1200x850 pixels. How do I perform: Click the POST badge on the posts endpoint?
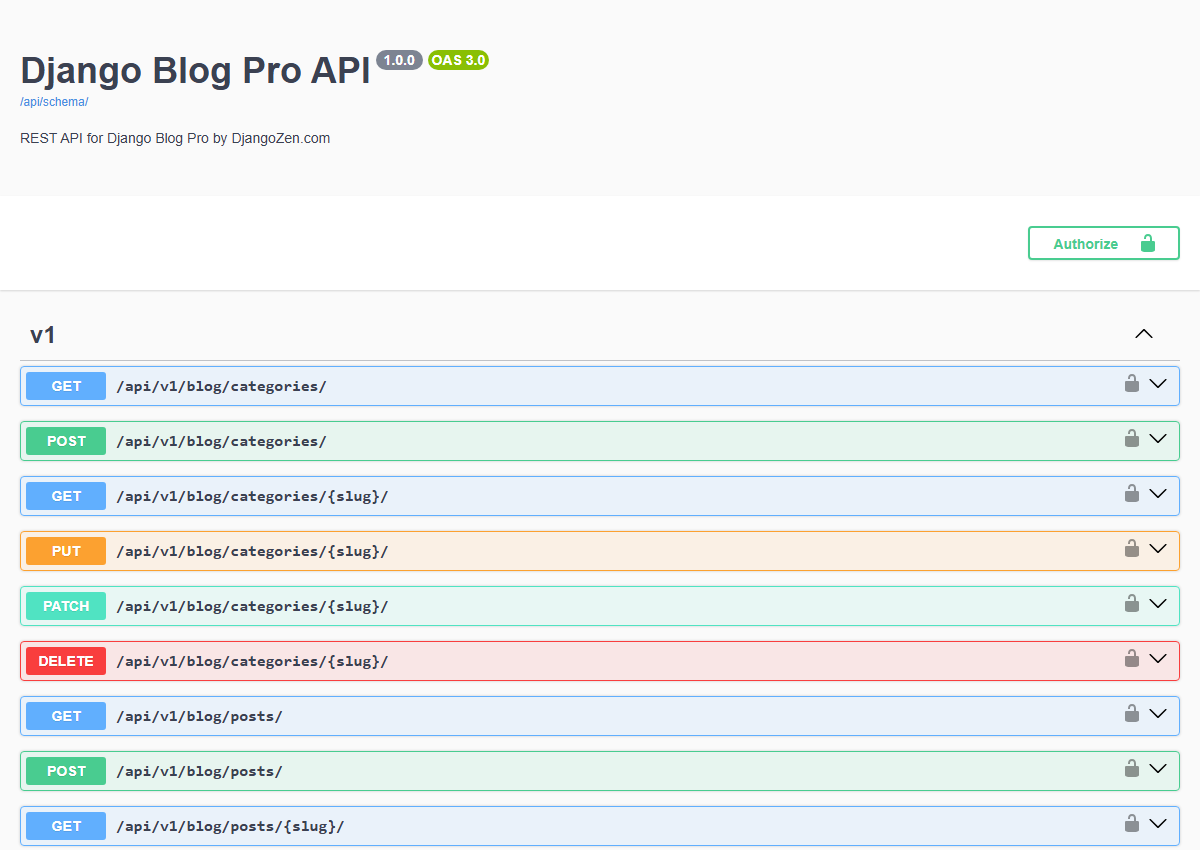tap(65, 771)
